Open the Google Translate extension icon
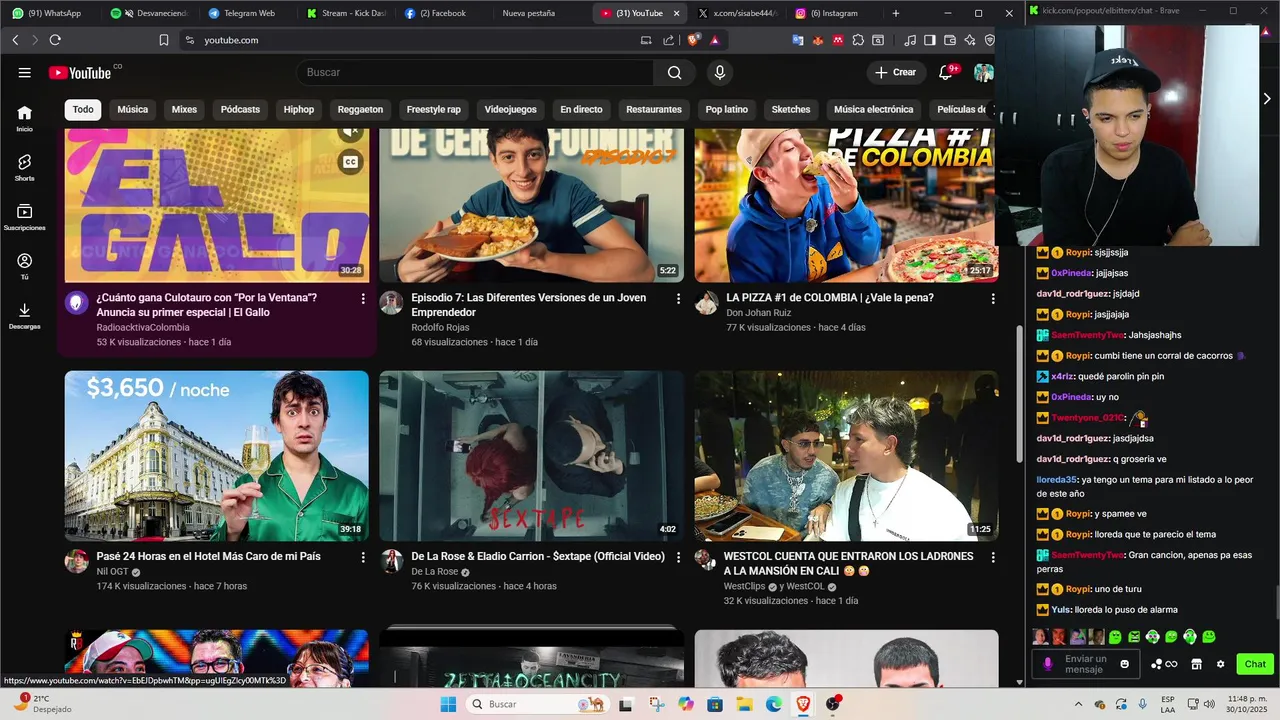Screen dimensions: 1280x720 pyautogui.click(x=798, y=40)
